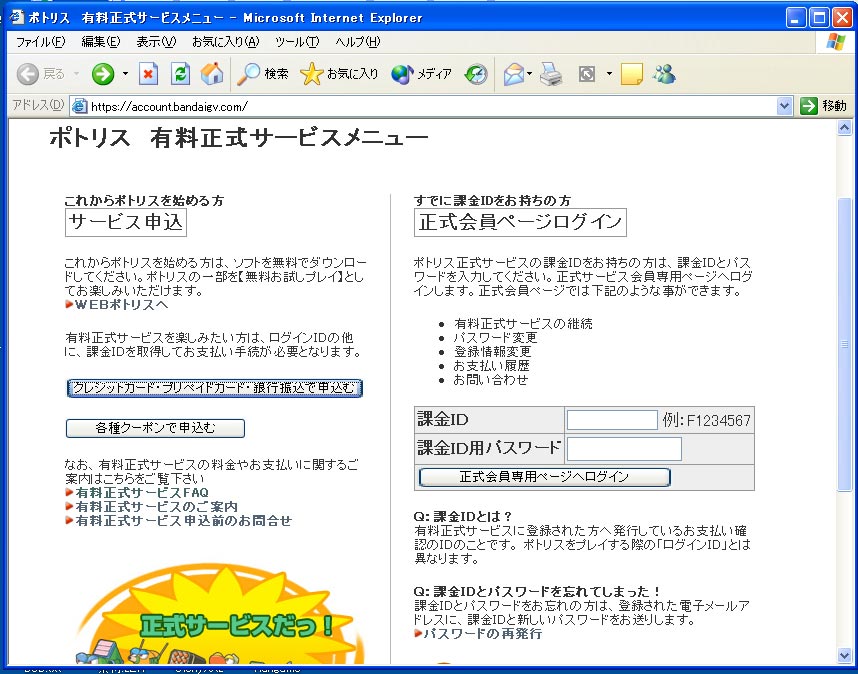The image size is (858, 674).
Task: Click the 正式会員専用ページへログイン button
Action: coord(544,477)
